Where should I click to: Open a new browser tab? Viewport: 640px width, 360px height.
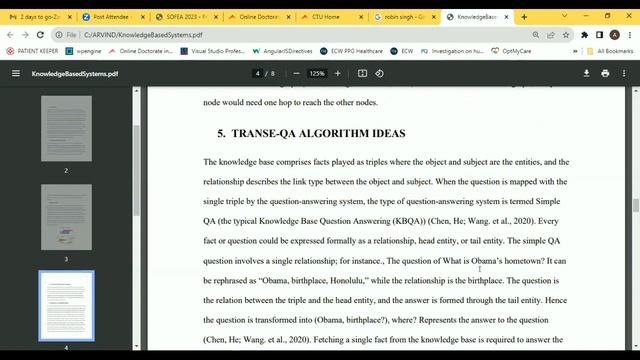pos(524,17)
